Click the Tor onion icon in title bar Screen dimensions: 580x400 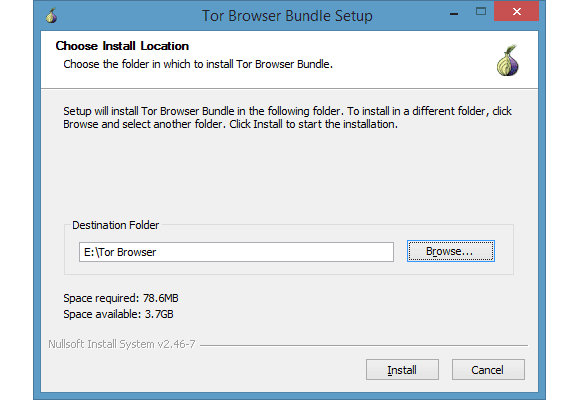51,16
